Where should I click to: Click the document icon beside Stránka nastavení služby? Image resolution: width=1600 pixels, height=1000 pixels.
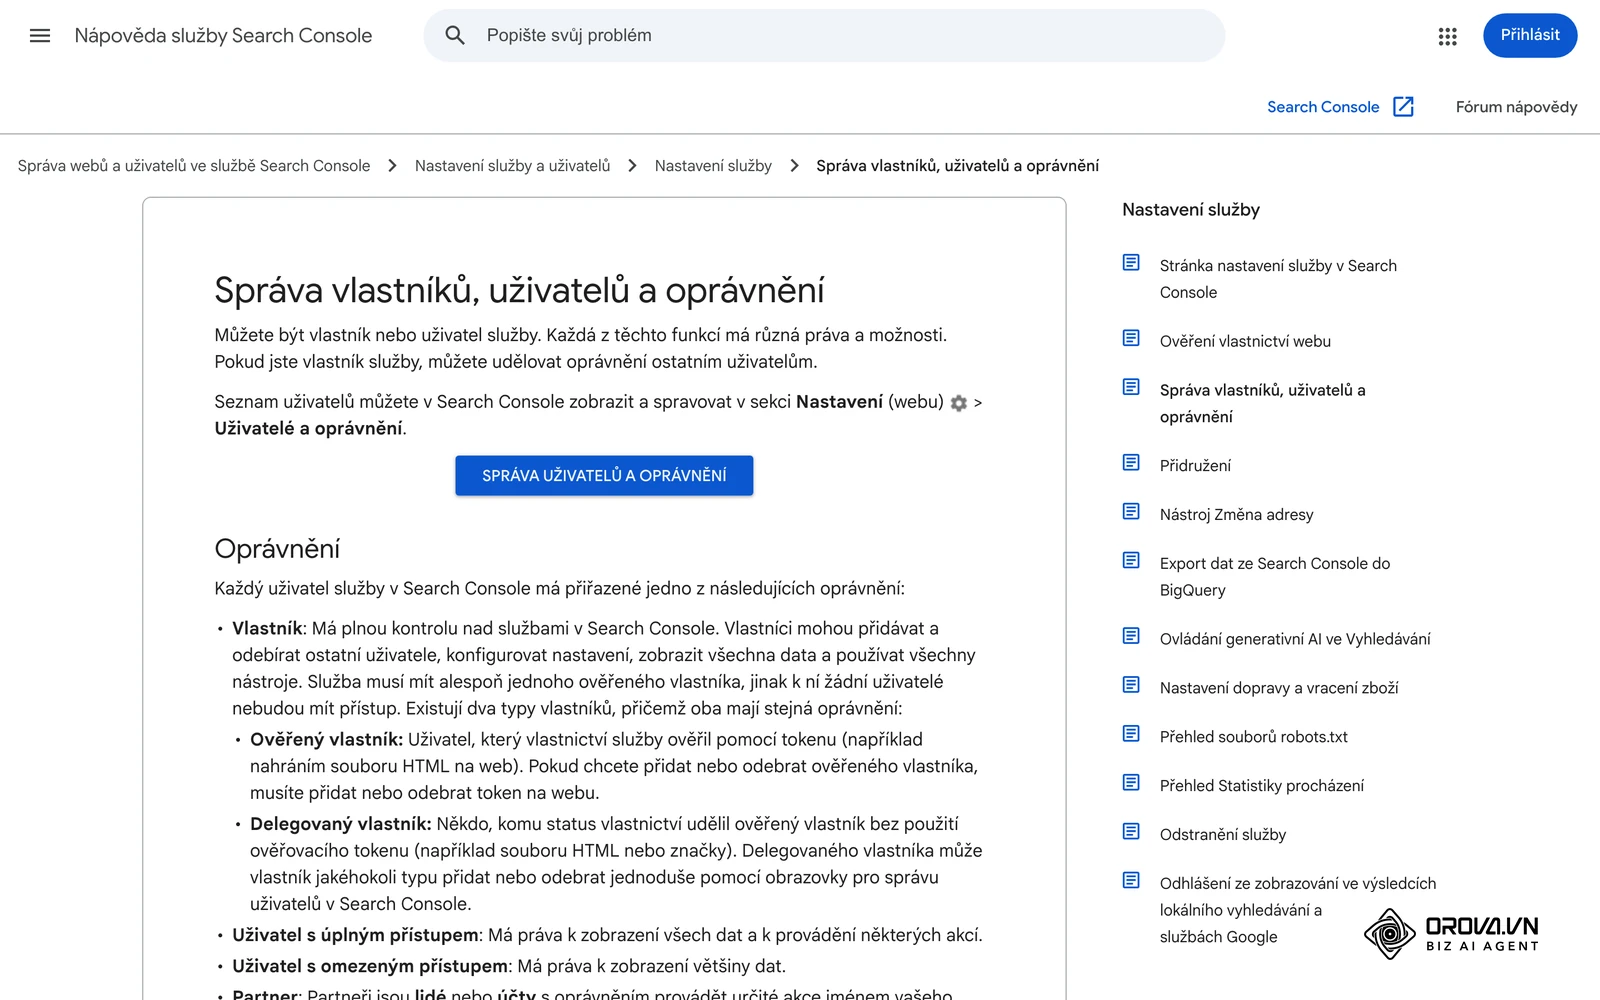click(1131, 262)
